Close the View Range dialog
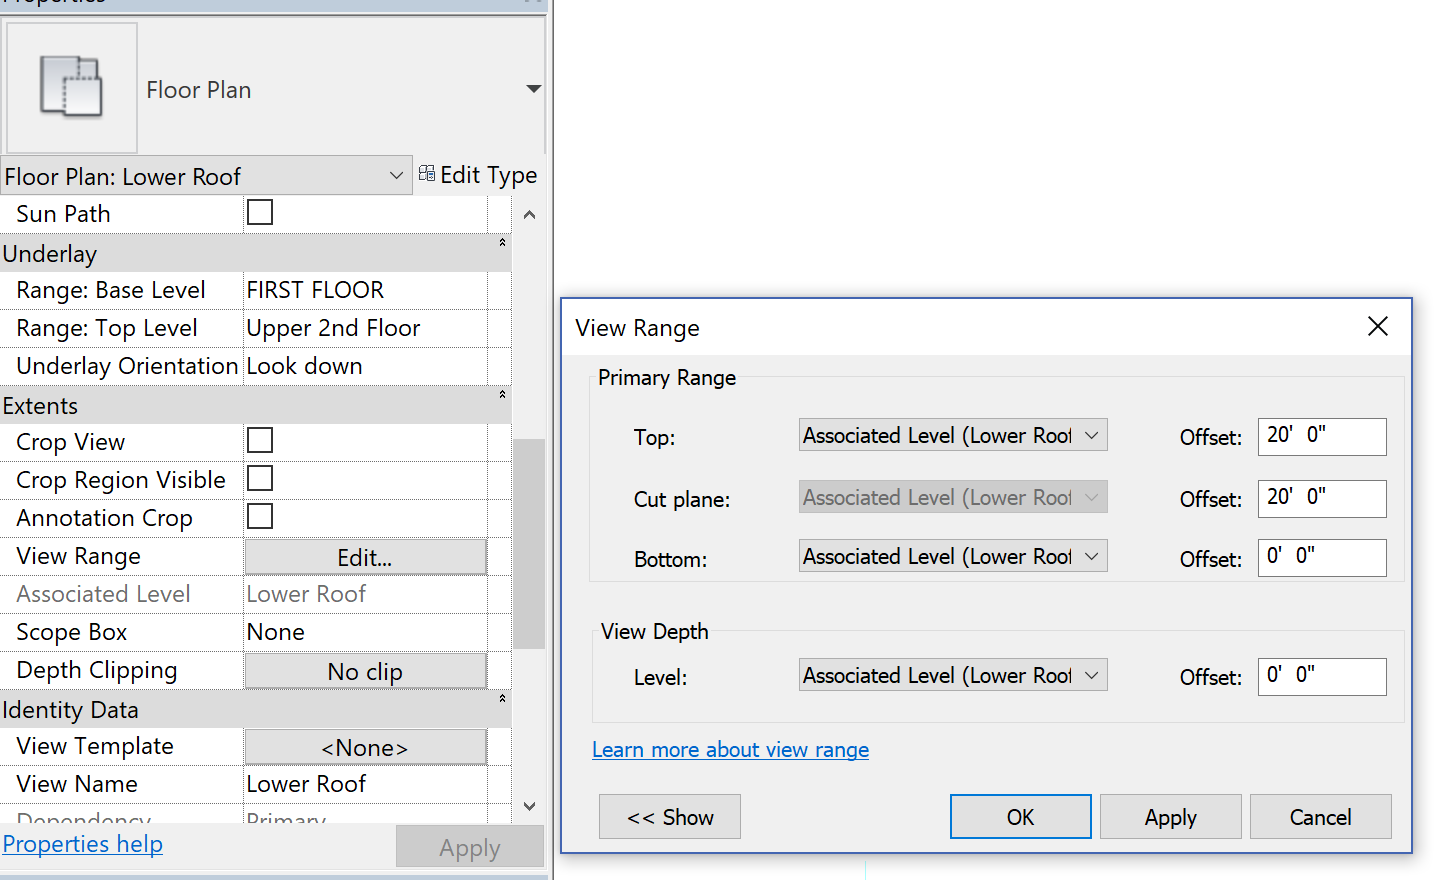Viewport: 1450px width, 880px height. tap(1377, 327)
